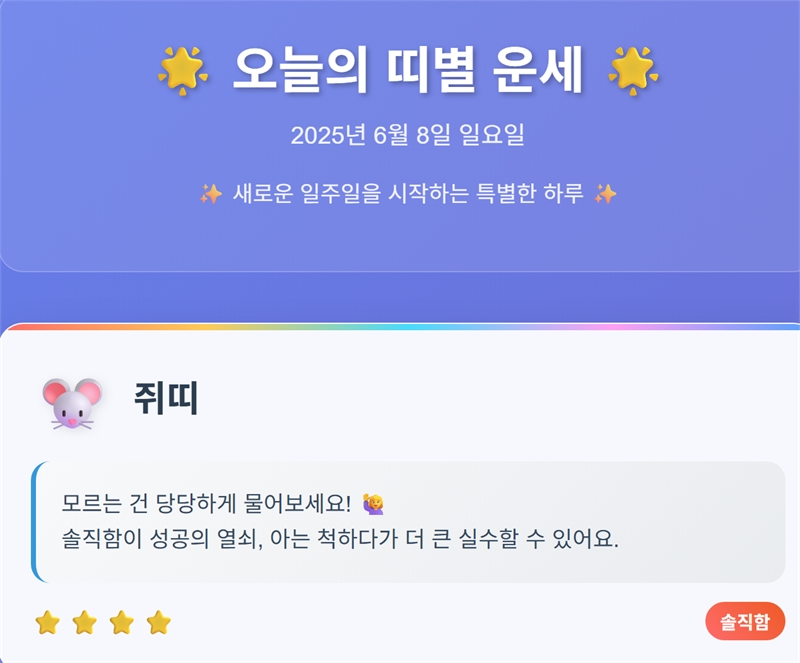Click the sparkles emoji before 새로운 일주일을

(210, 194)
